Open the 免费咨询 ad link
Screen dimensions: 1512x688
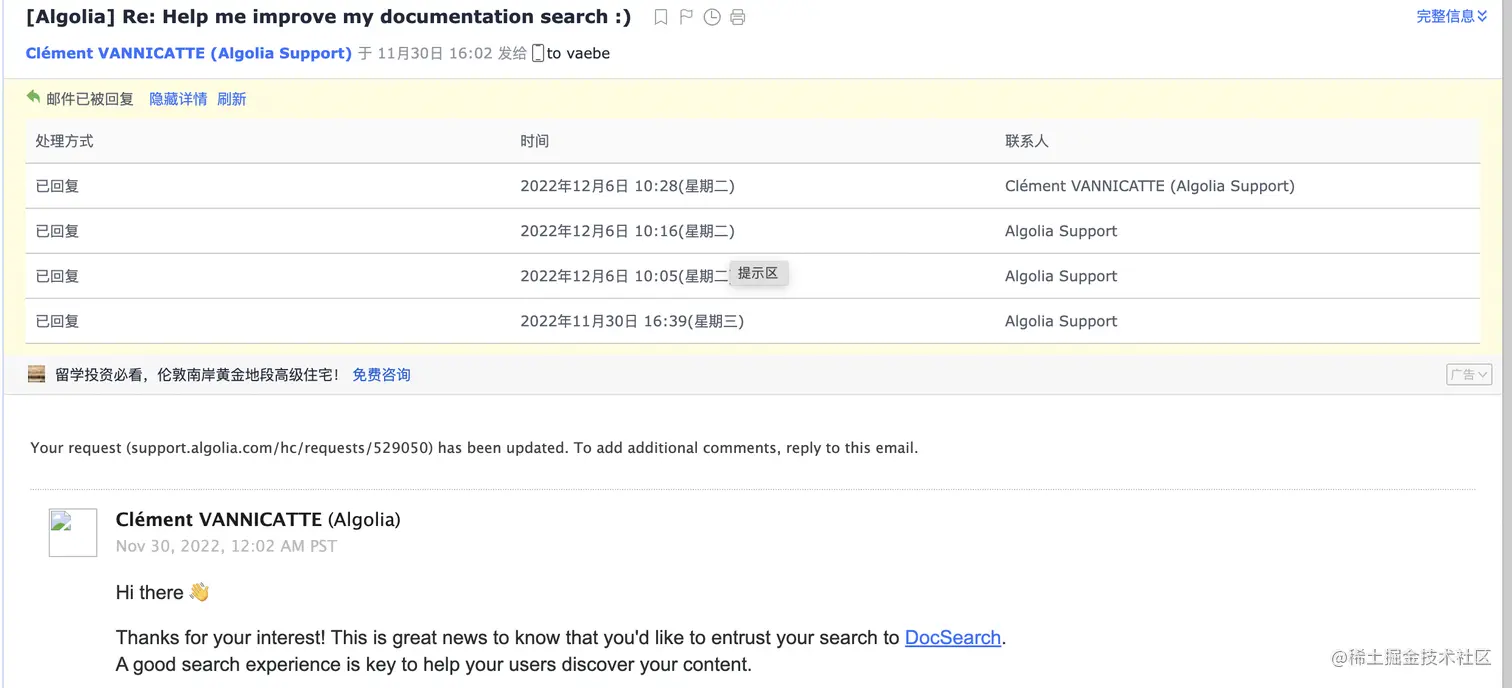pyautogui.click(x=381, y=375)
